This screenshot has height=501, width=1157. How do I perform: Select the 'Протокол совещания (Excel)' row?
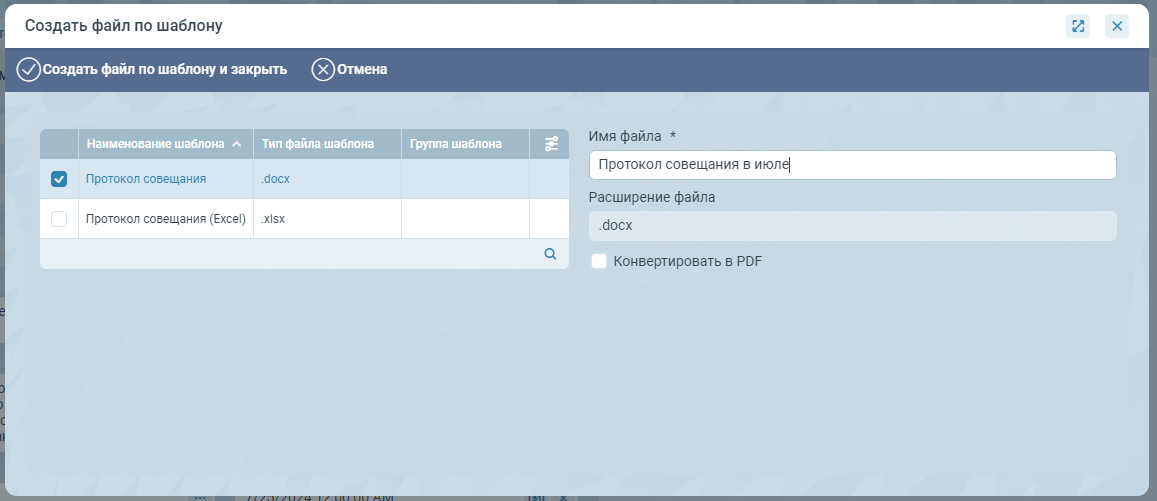tap(166, 219)
